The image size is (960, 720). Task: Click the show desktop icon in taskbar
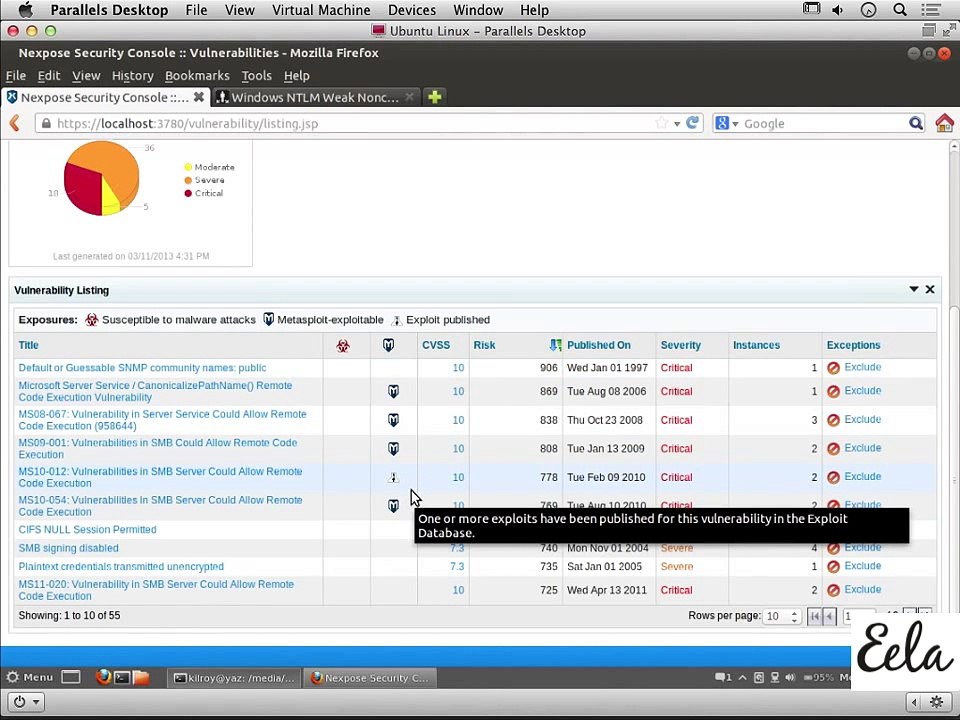coord(71,677)
